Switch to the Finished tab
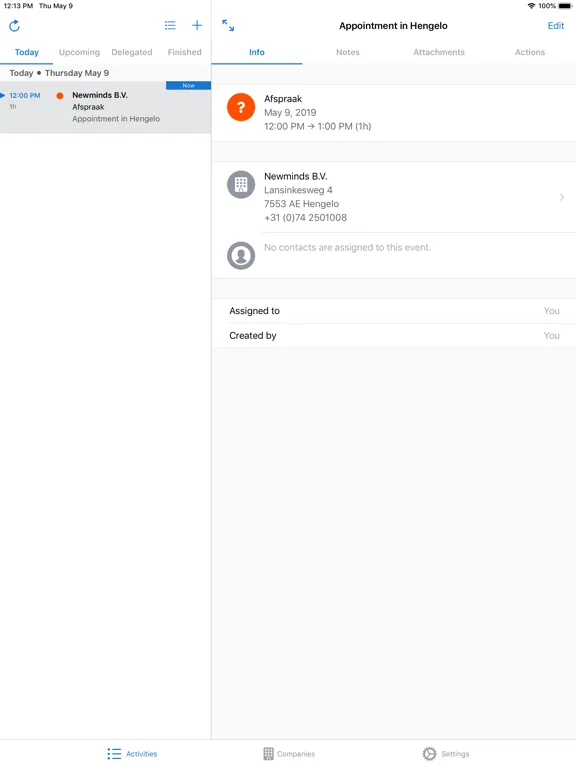 click(x=185, y=52)
